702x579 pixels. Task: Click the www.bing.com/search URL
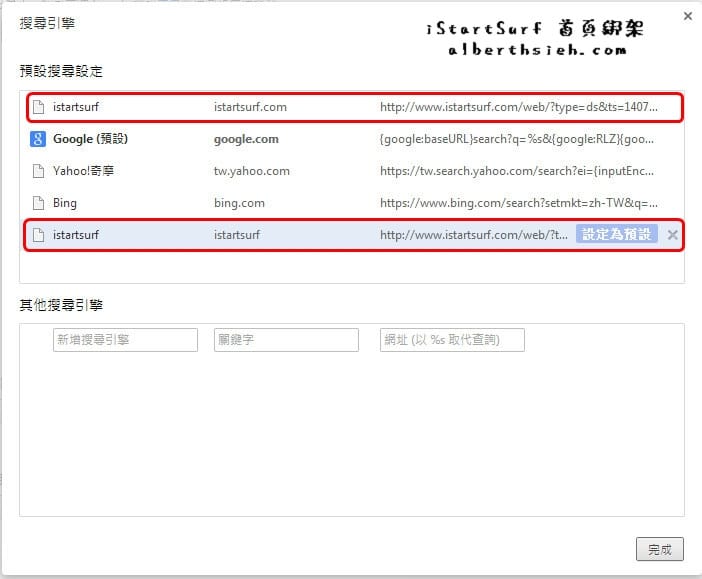(x=519, y=203)
